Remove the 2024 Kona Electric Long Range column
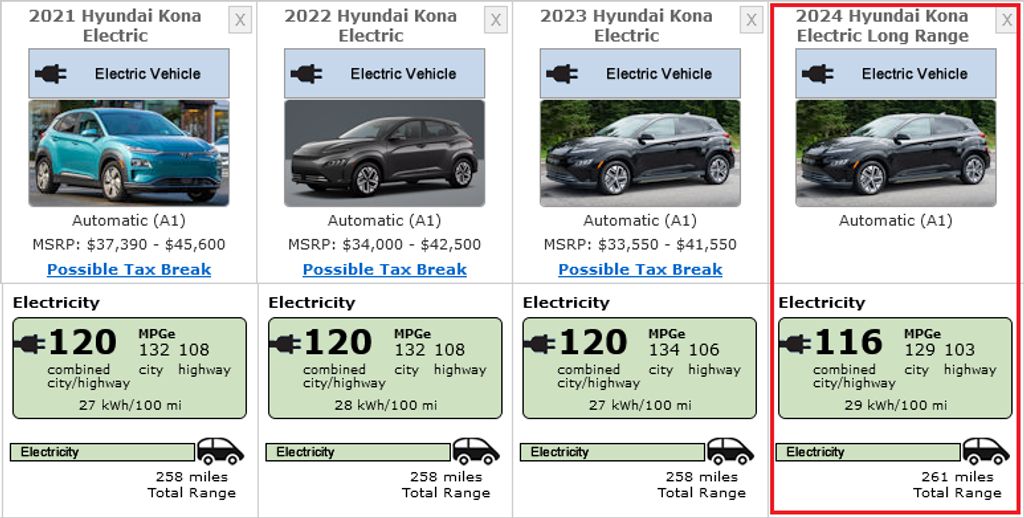This screenshot has width=1024, height=518. (1007, 20)
